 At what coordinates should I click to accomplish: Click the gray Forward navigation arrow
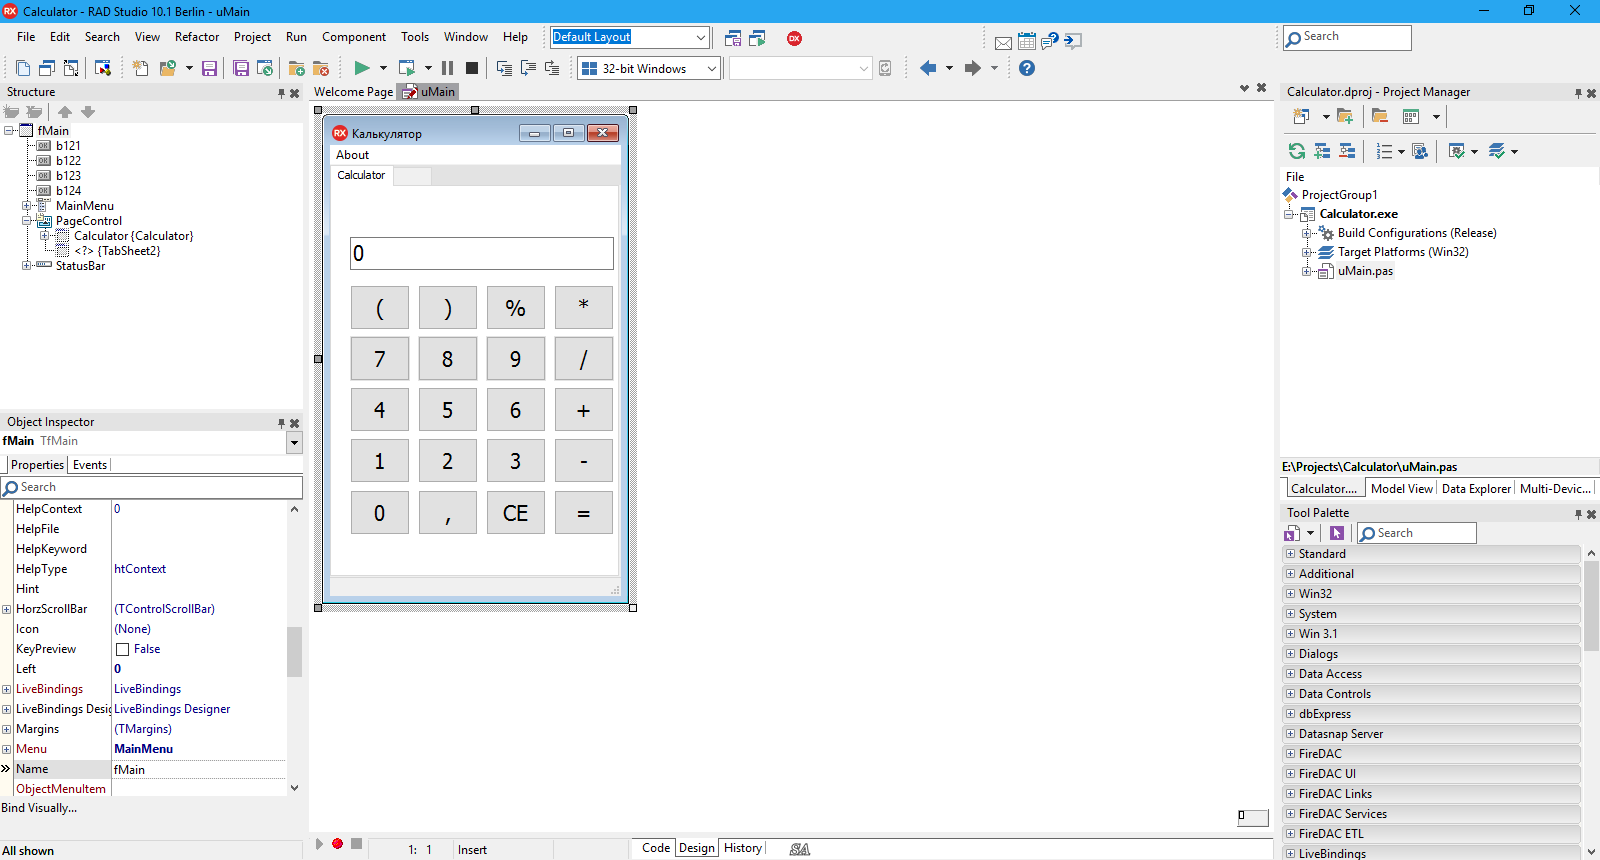coord(972,68)
